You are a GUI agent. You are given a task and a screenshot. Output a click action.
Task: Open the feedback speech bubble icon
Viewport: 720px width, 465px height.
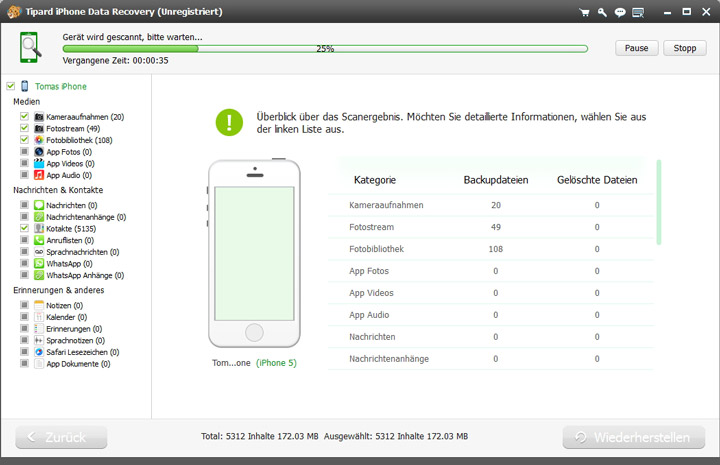pyautogui.click(x=620, y=12)
